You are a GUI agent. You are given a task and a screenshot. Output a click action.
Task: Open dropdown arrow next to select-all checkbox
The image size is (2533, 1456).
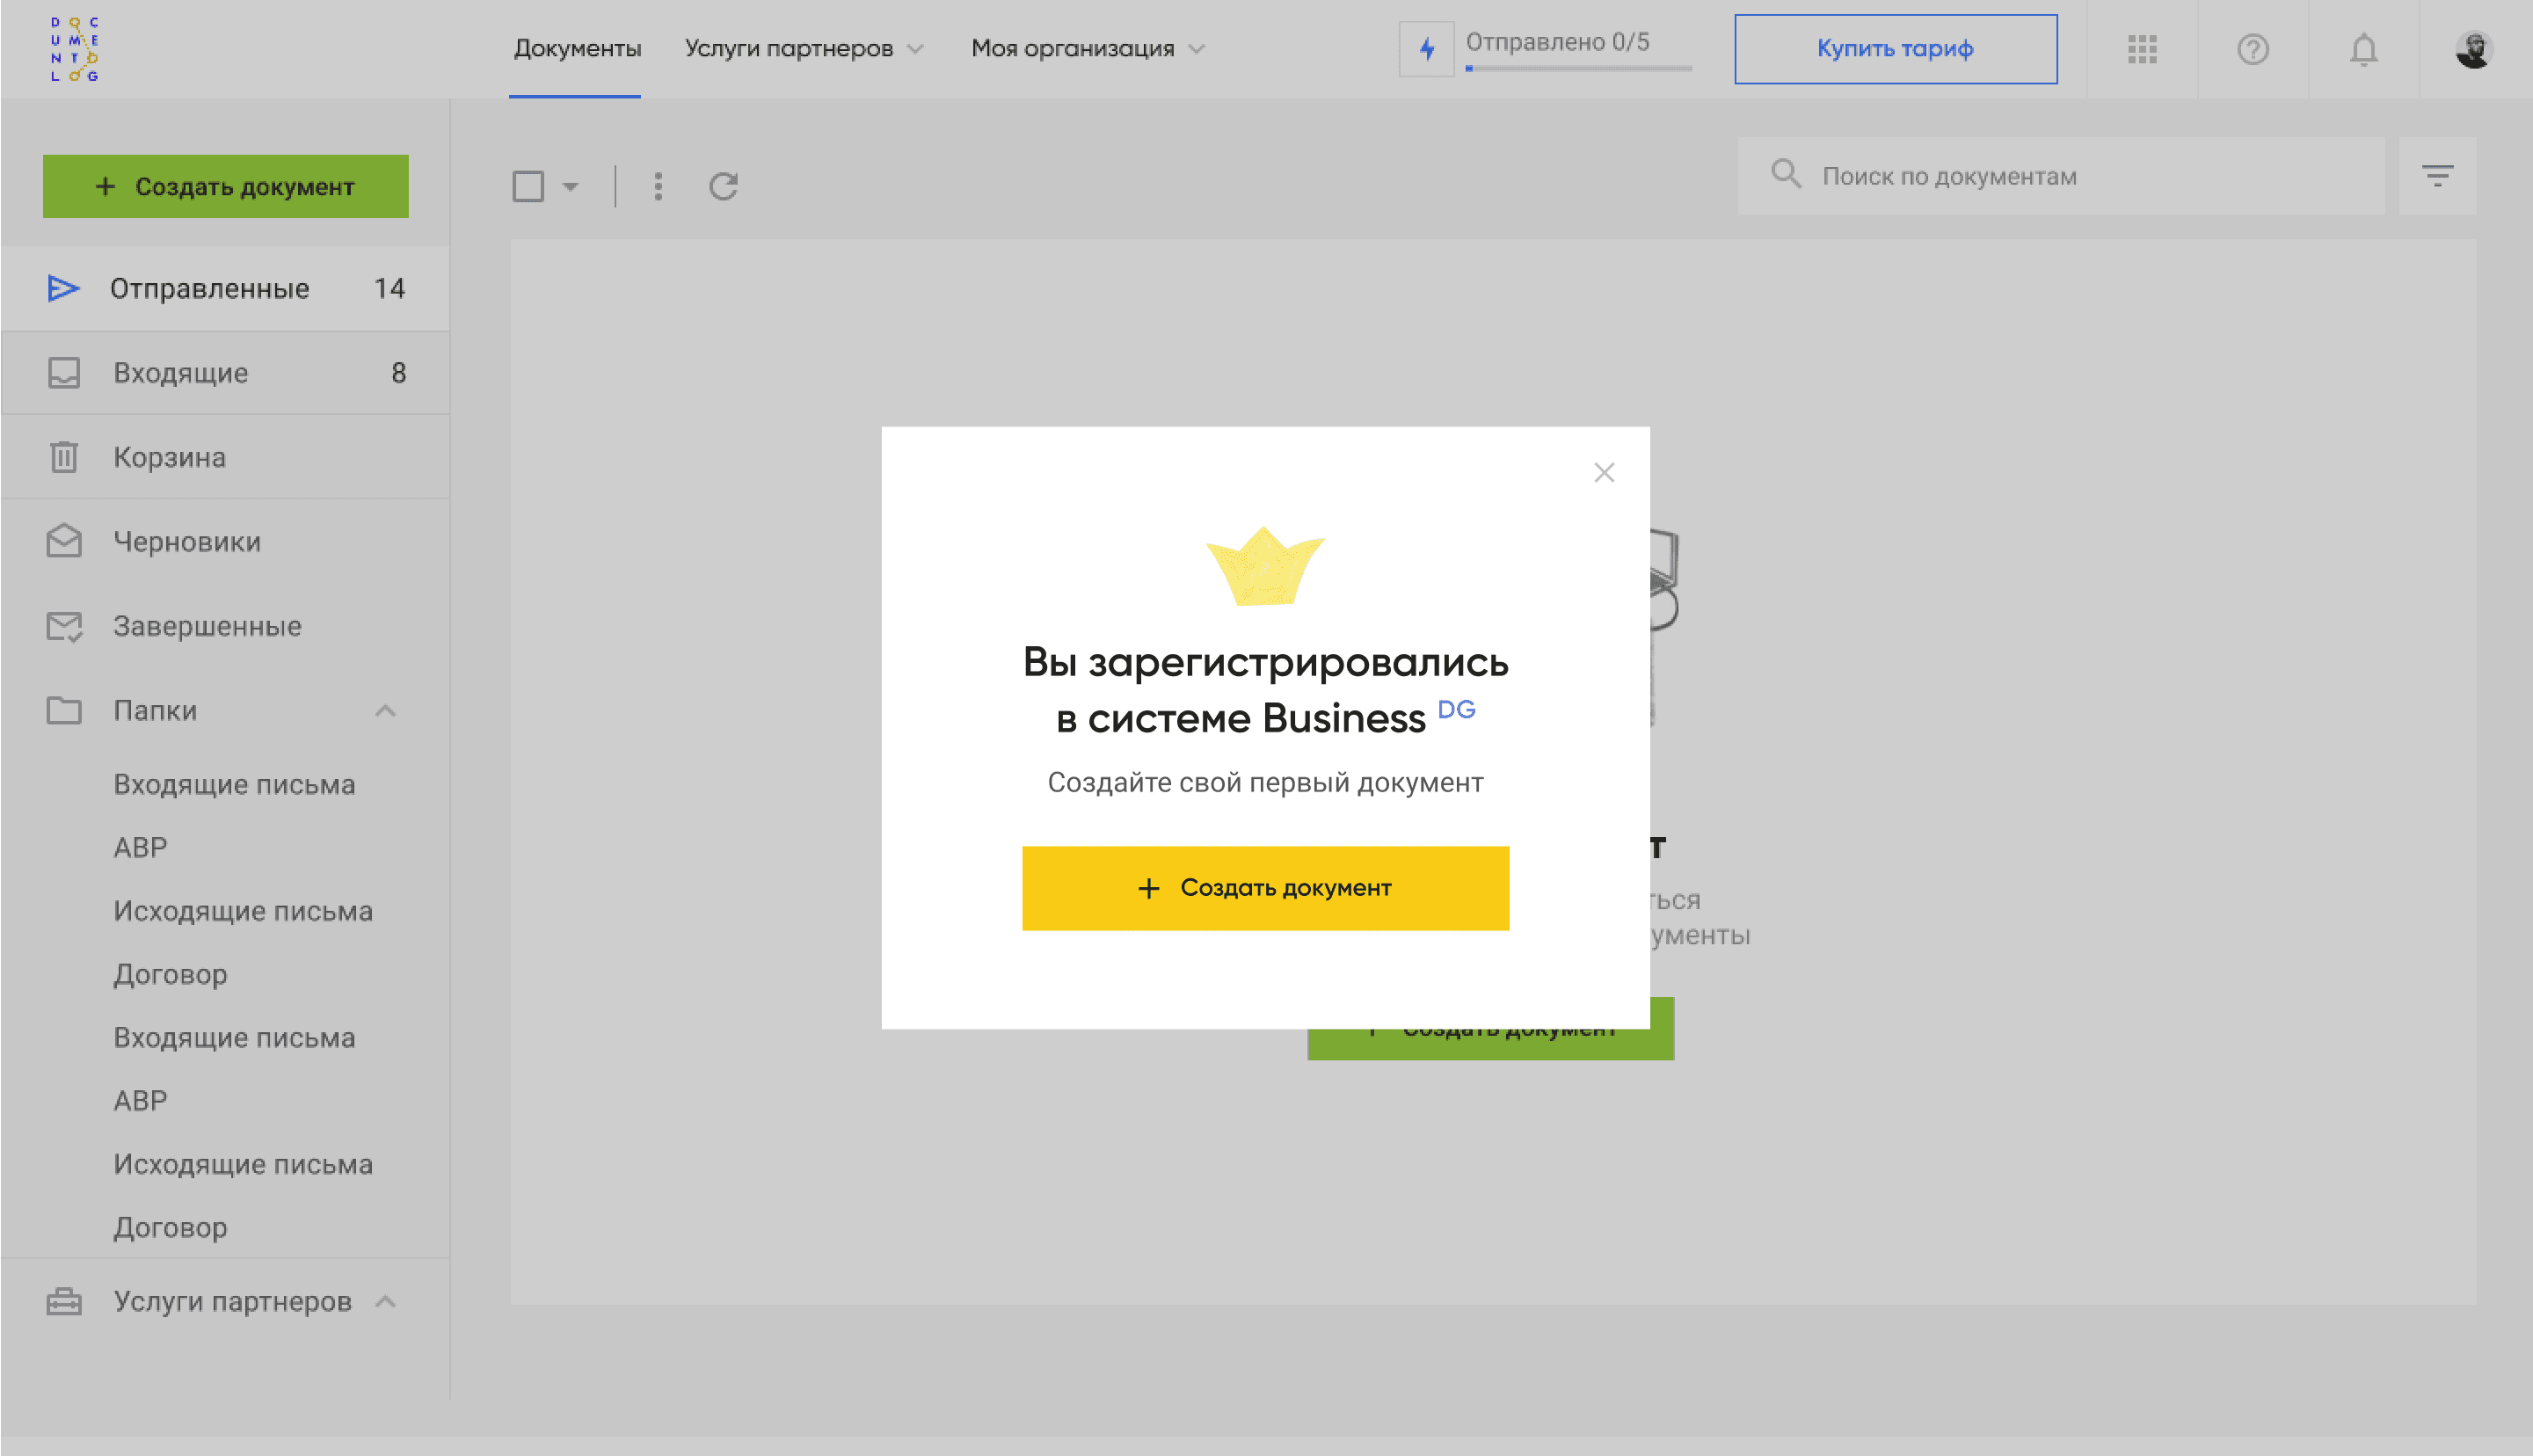[570, 186]
